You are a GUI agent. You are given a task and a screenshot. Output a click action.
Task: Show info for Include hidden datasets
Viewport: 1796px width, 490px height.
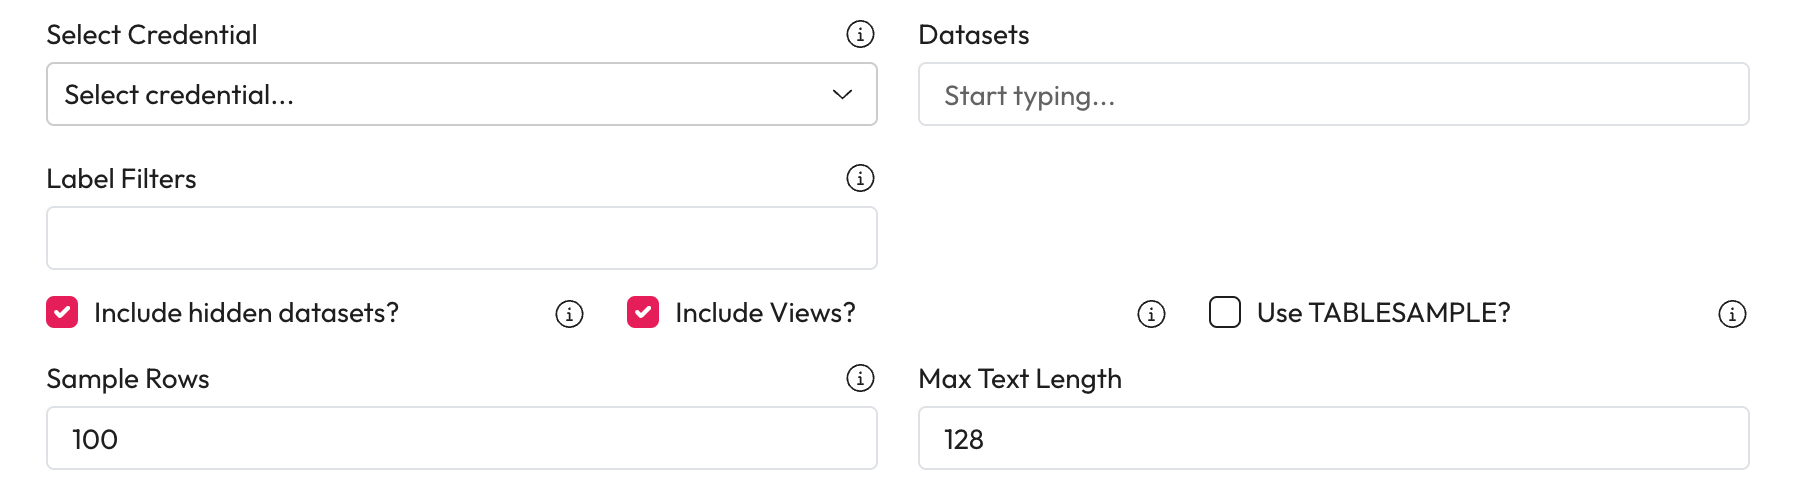569,314
